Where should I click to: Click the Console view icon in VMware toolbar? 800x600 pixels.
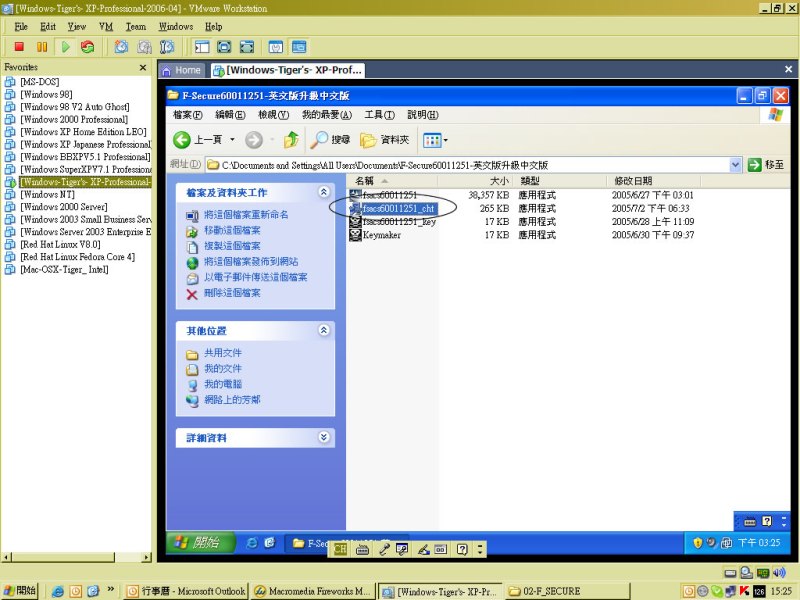299,47
